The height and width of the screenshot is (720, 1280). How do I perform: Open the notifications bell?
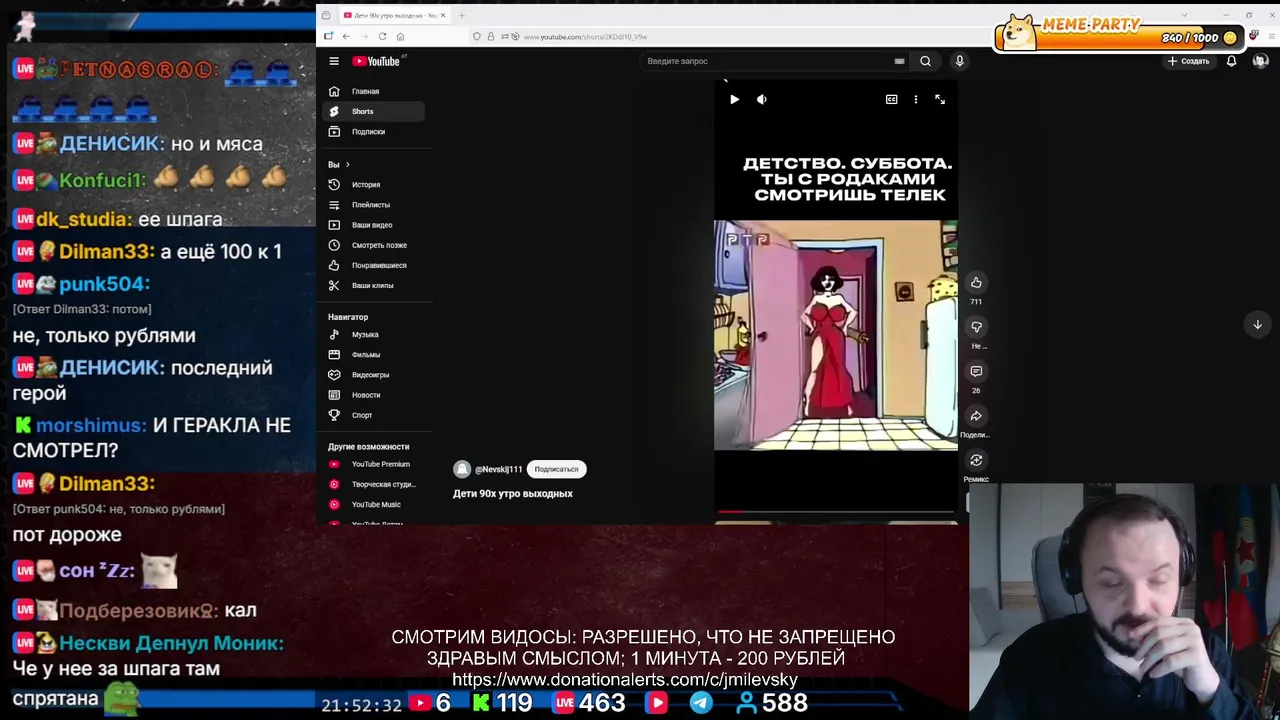tap(1231, 61)
